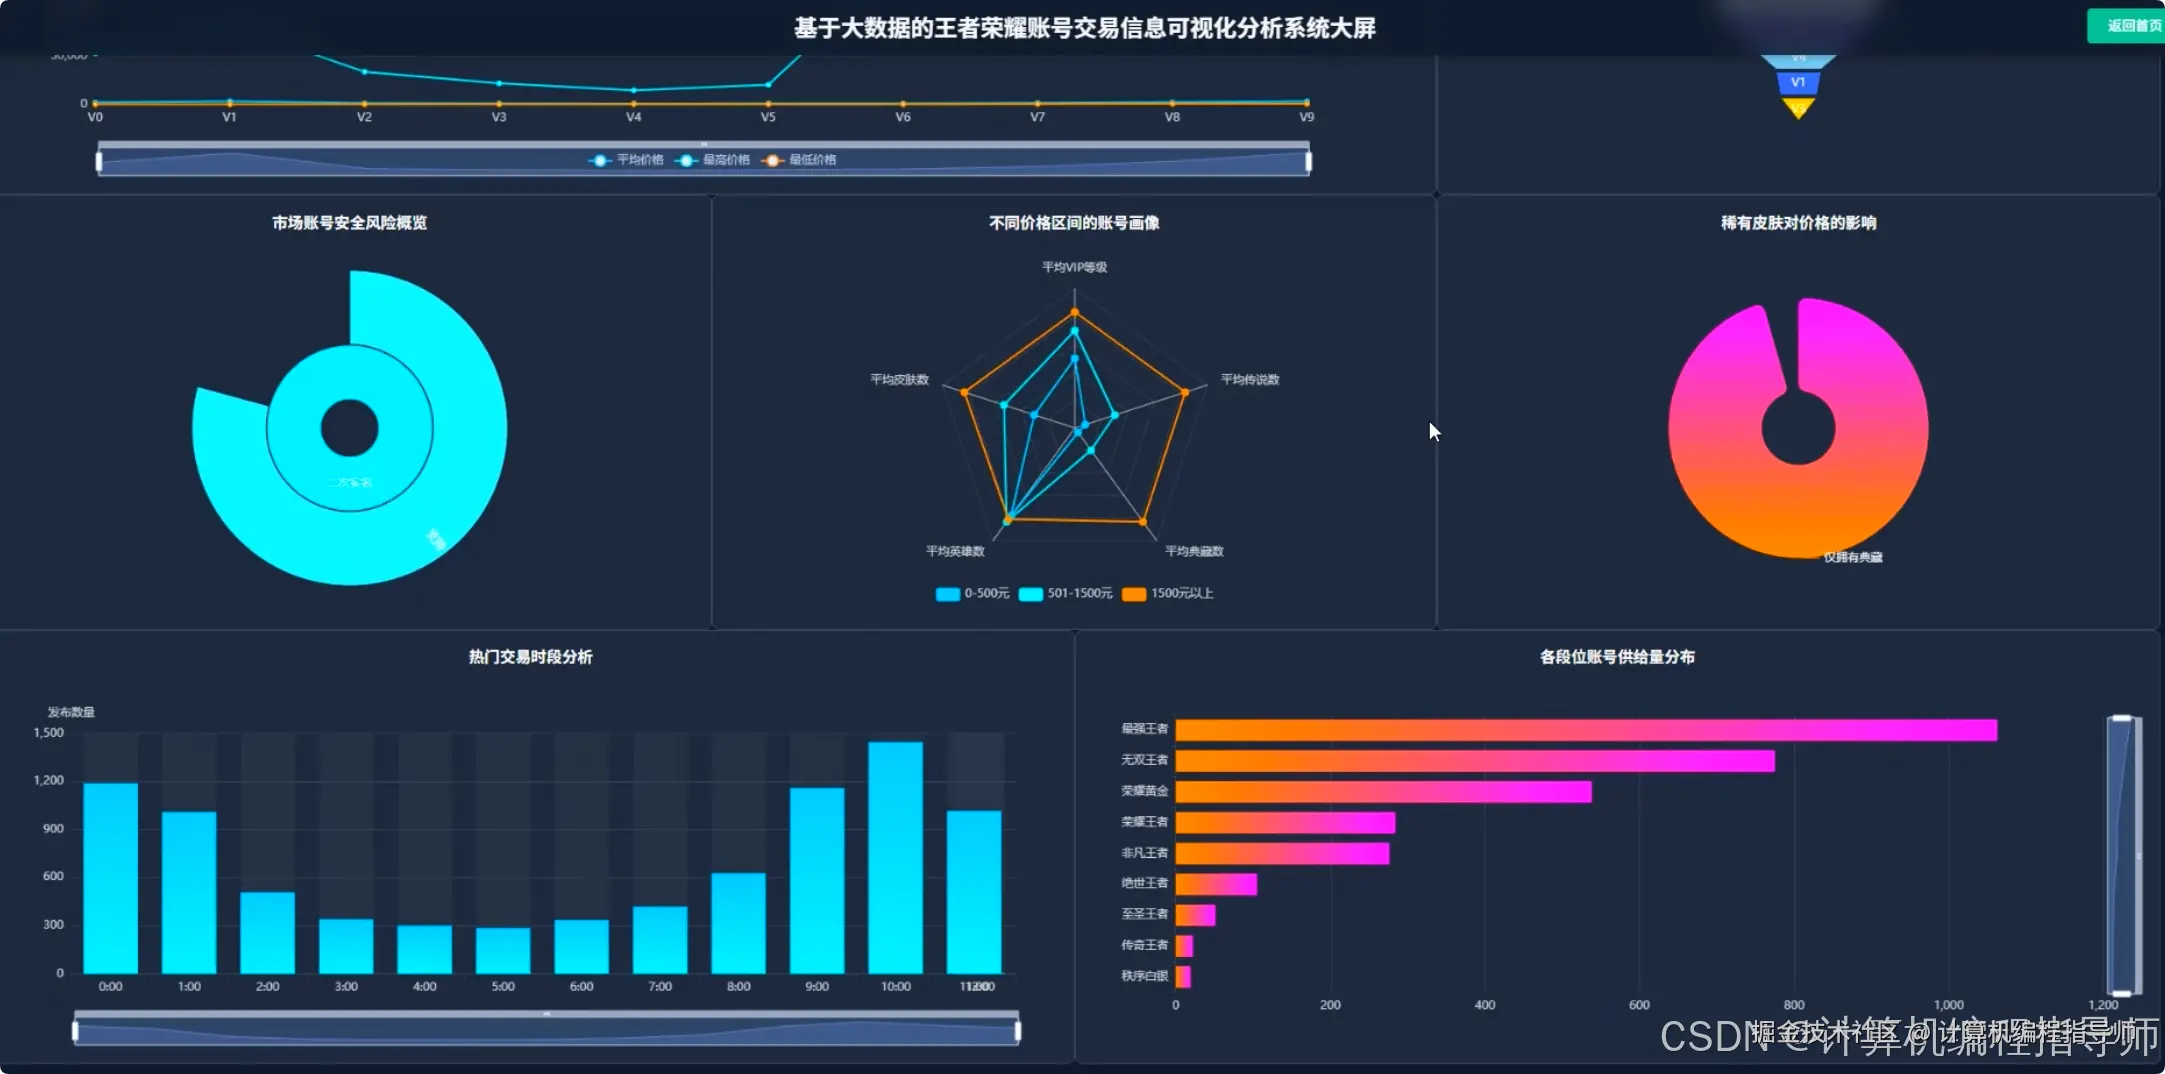This screenshot has height=1074, width=2165.
Task: Click the 平均传说数 radar axis label
Action: (1250, 380)
